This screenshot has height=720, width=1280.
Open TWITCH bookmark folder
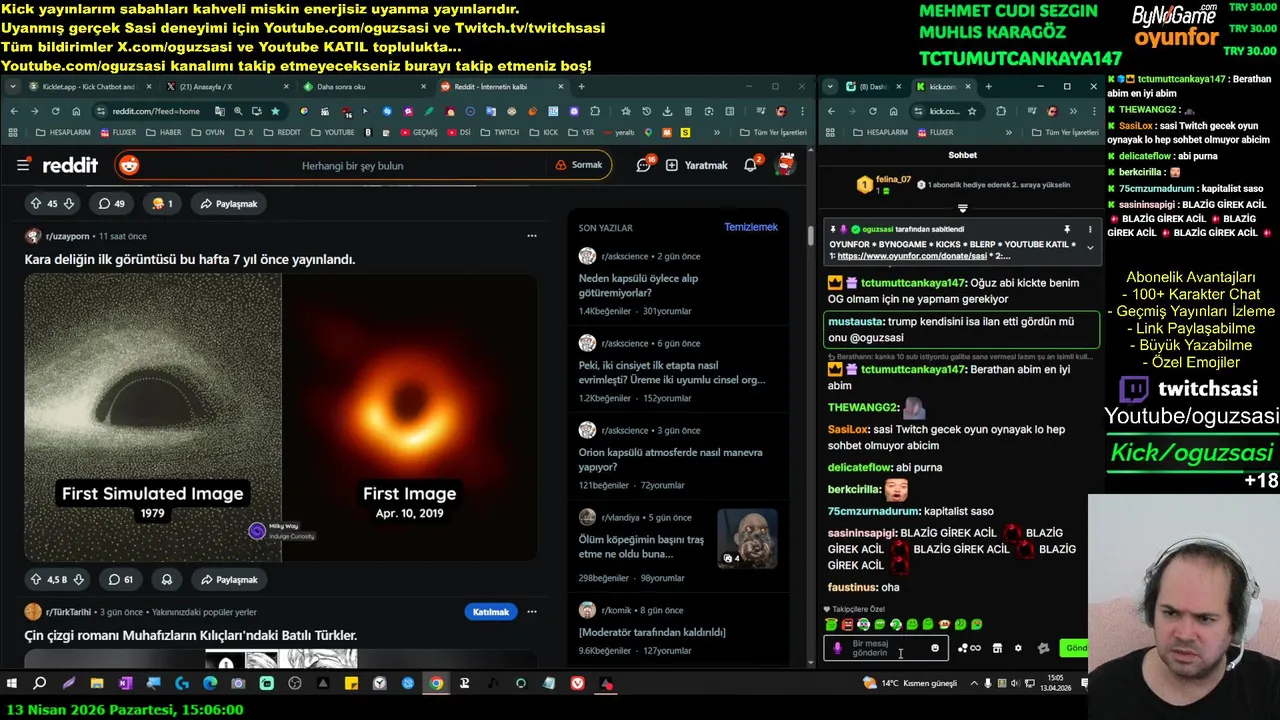[501, 132]
